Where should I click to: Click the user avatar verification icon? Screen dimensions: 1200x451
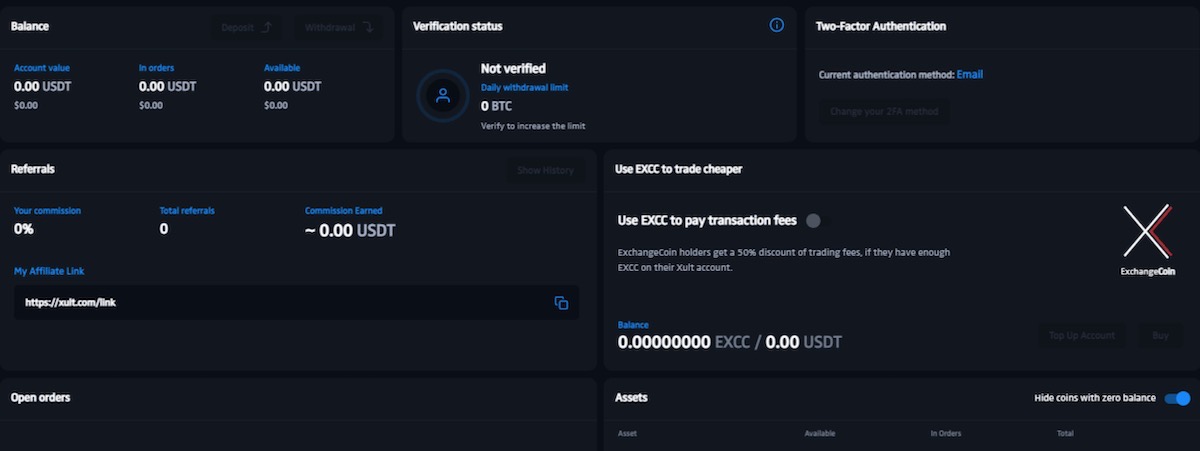pos(443,96)
